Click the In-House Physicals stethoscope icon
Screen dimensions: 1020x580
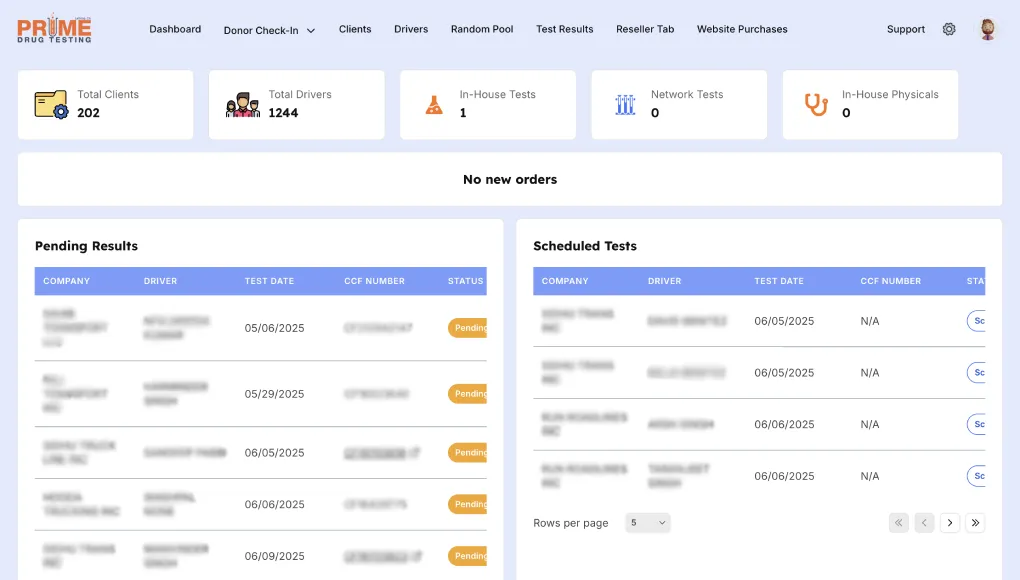tap(816, 104)
